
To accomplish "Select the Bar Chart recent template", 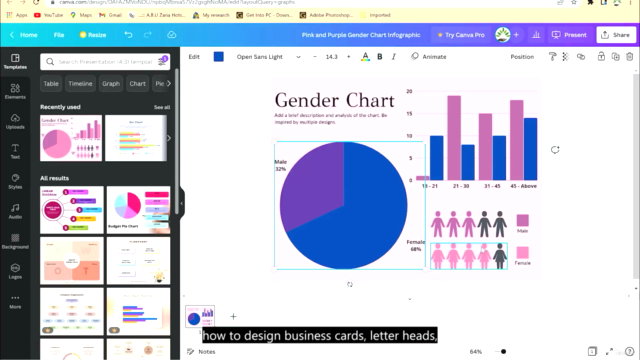I will click(x=136, y=138).
